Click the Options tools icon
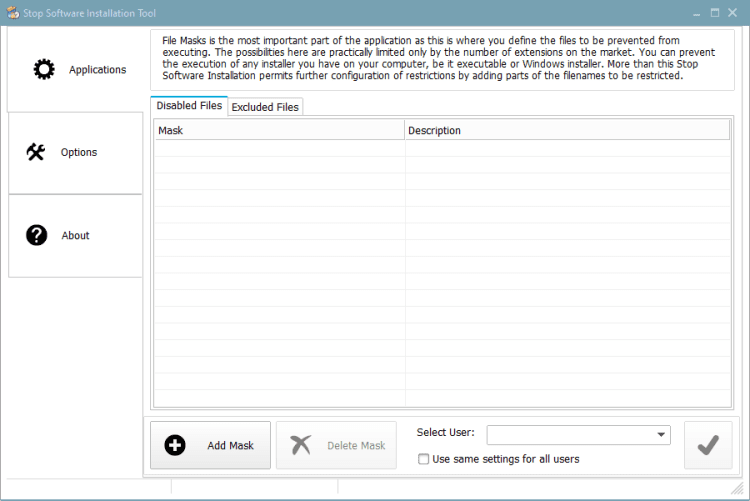750x501 pixels. (36, 152)
